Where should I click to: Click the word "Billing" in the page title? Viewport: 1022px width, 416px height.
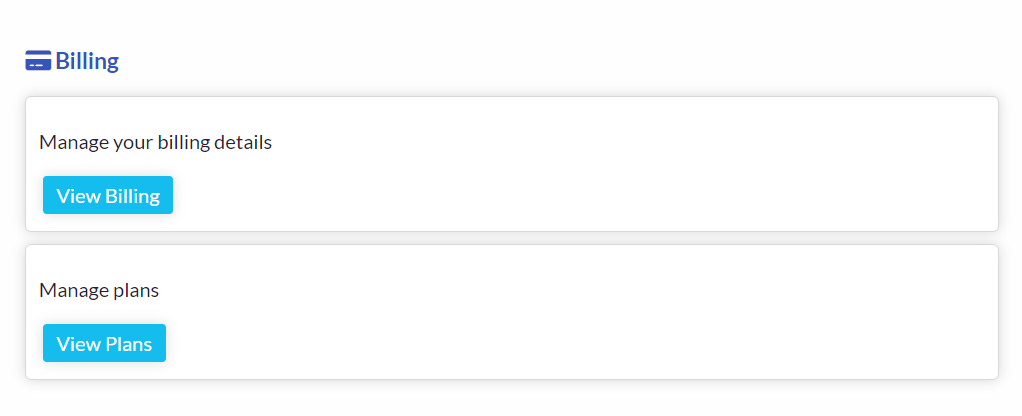coord(87,61)
